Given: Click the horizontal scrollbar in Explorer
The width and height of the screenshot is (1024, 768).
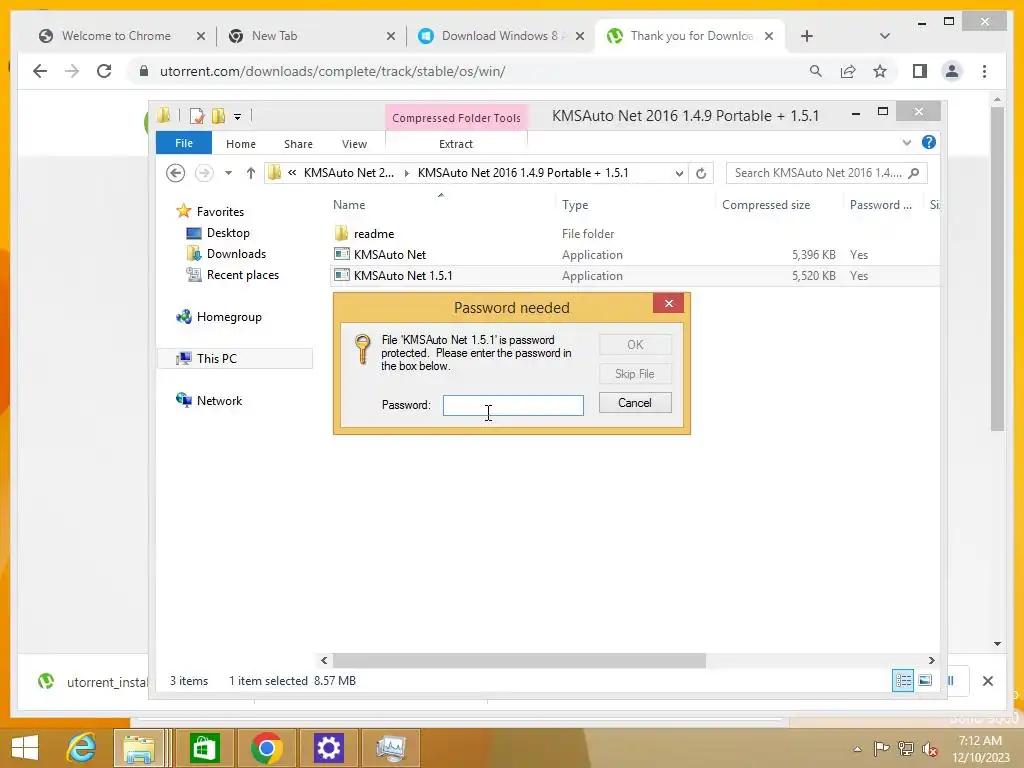Looking at the screenshot, I should click(x=519, y=660).
